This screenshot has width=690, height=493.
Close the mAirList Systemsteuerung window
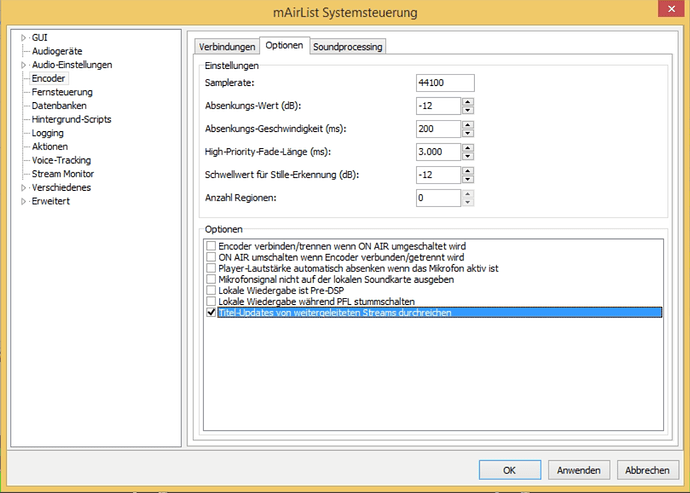665,11
